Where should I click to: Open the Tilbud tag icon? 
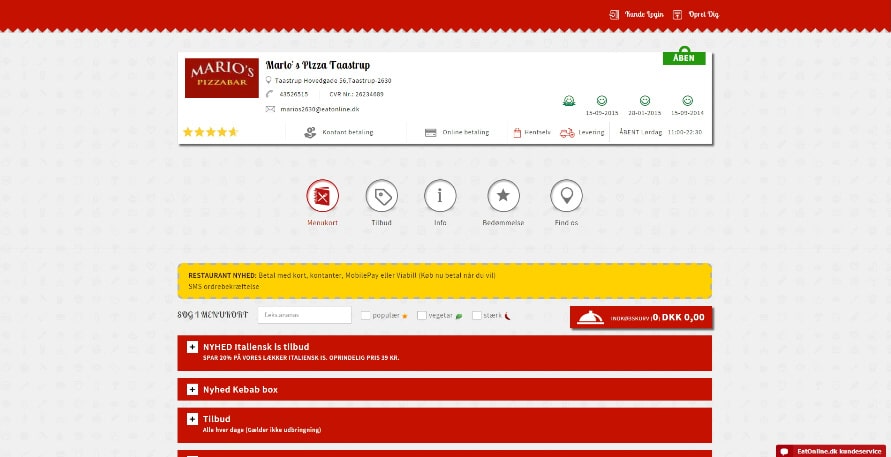(x=381, y=196)
